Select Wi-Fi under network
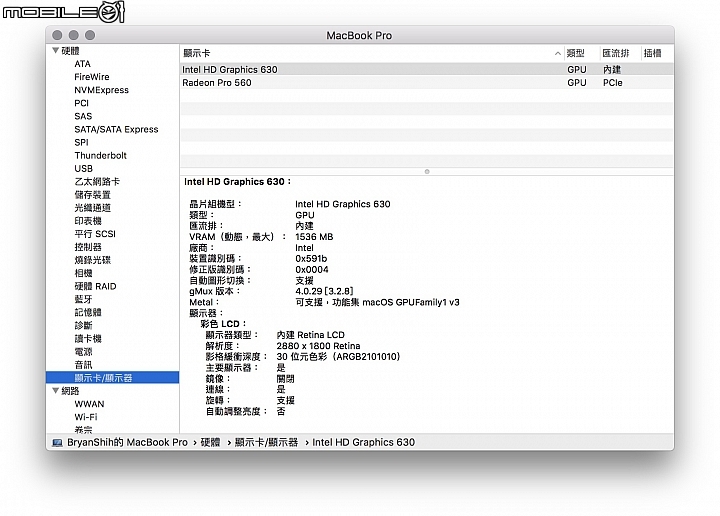The image size is (720, 516). 86,417
